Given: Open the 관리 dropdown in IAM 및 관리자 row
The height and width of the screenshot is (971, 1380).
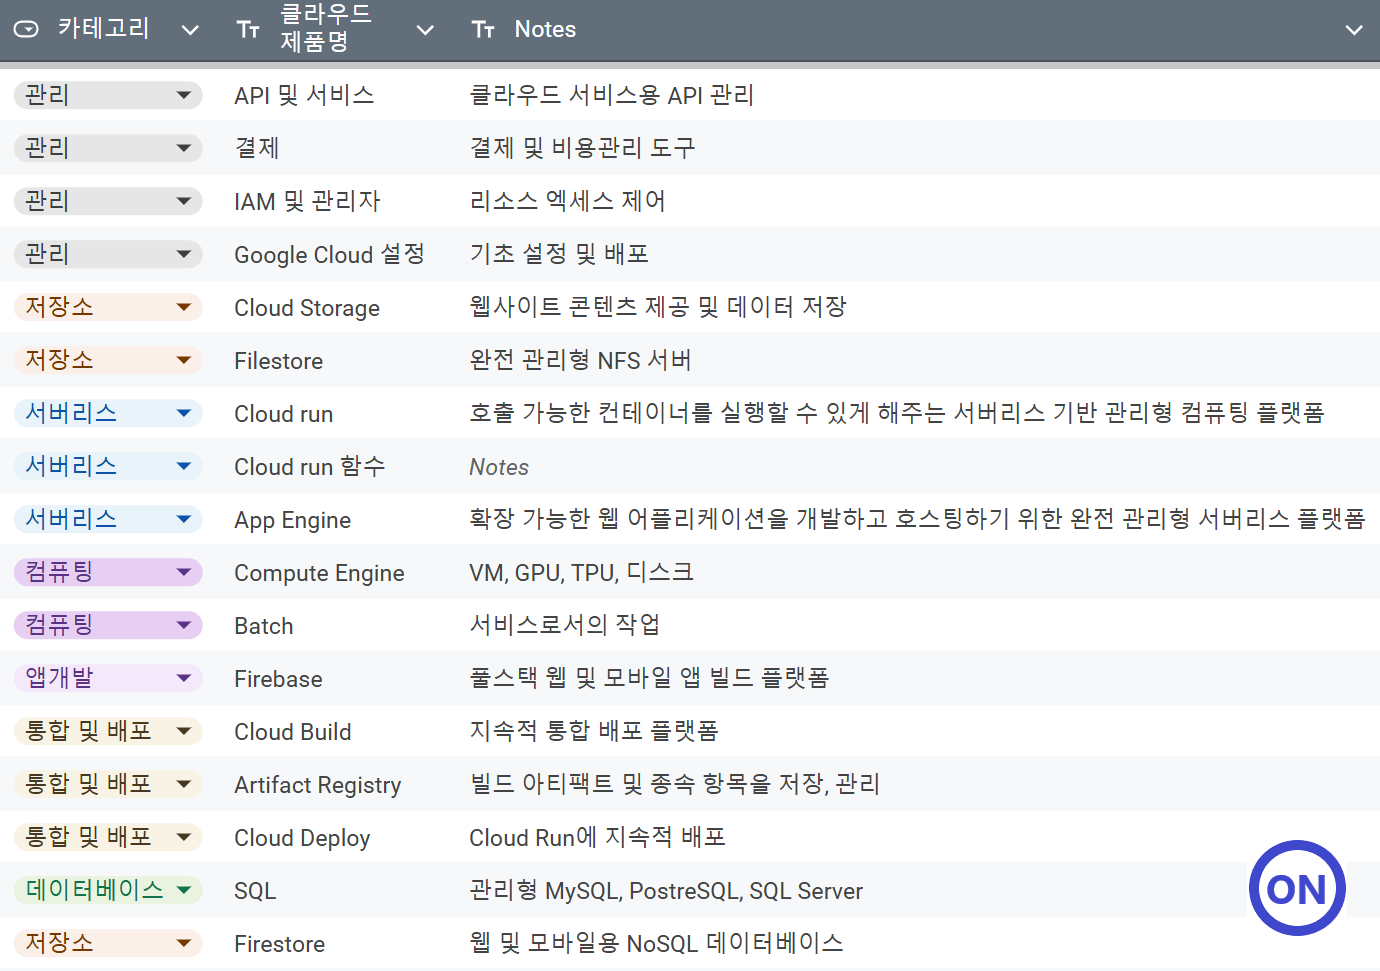Looking at the screenshot, I should [108, 201].
